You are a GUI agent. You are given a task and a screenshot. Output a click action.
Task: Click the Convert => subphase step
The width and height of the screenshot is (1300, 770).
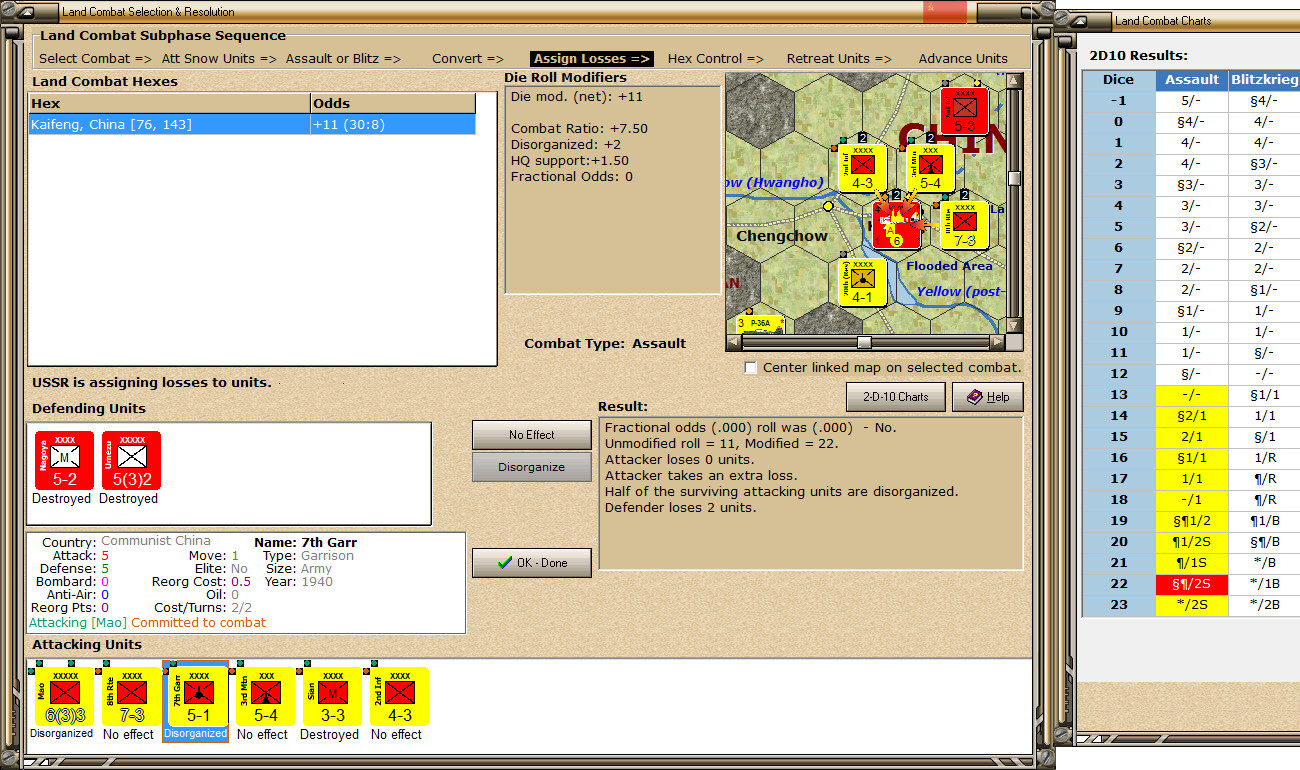click(468, 58)
